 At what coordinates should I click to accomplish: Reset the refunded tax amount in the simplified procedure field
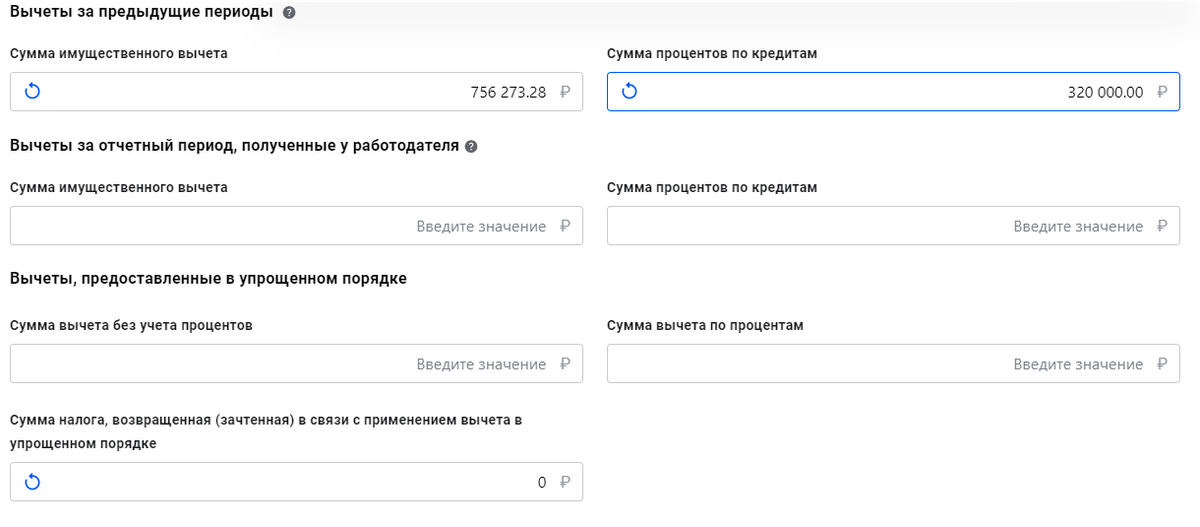[32, 482]
